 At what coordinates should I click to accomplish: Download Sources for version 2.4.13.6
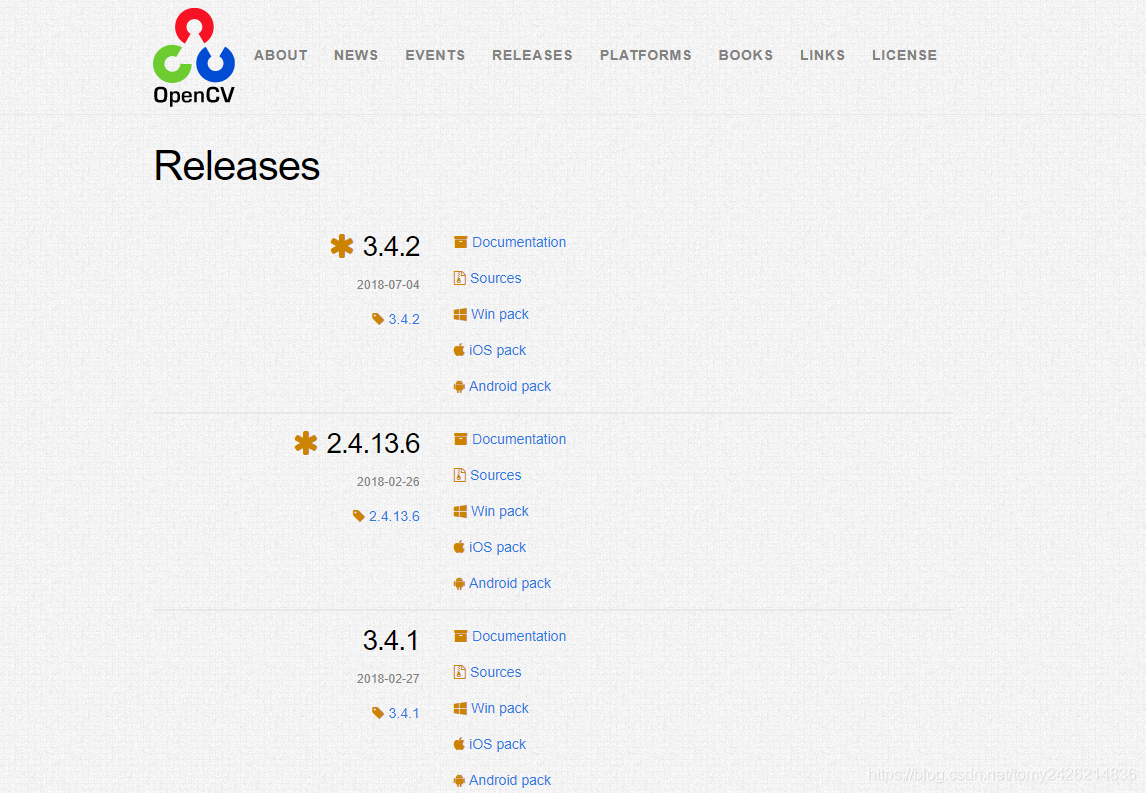click(496, 475)
